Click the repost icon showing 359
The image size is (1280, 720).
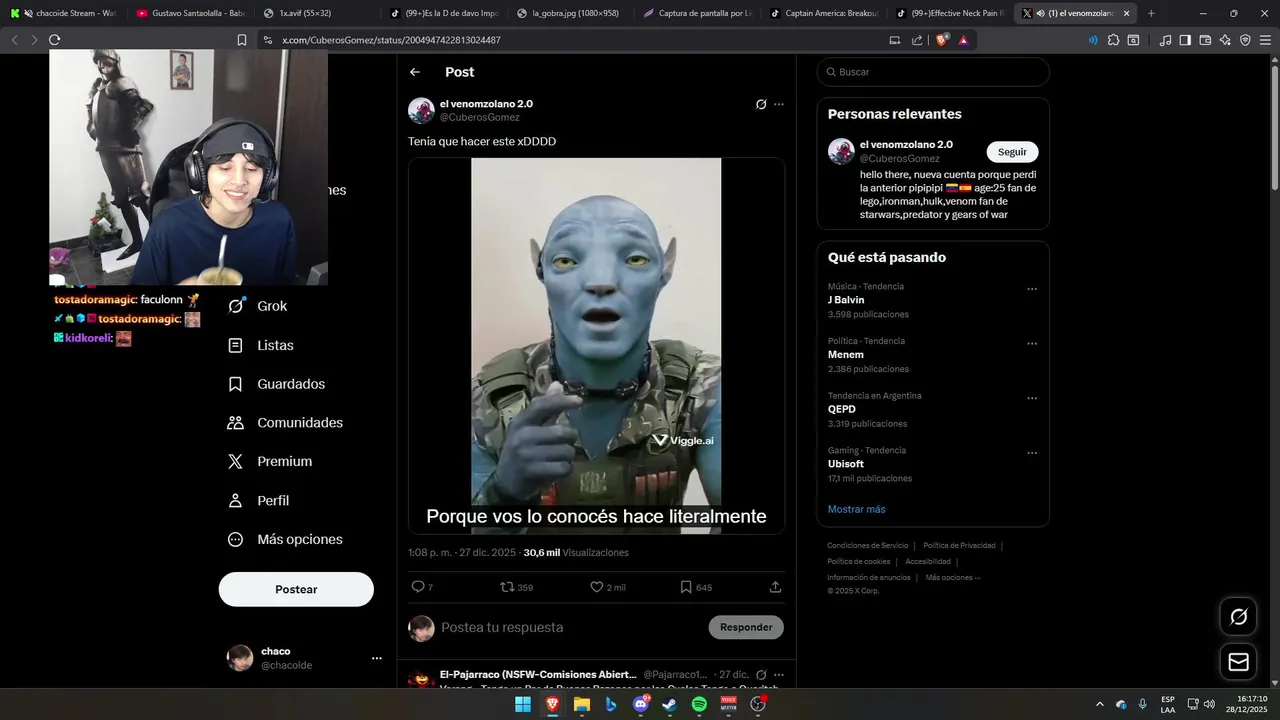517,587
